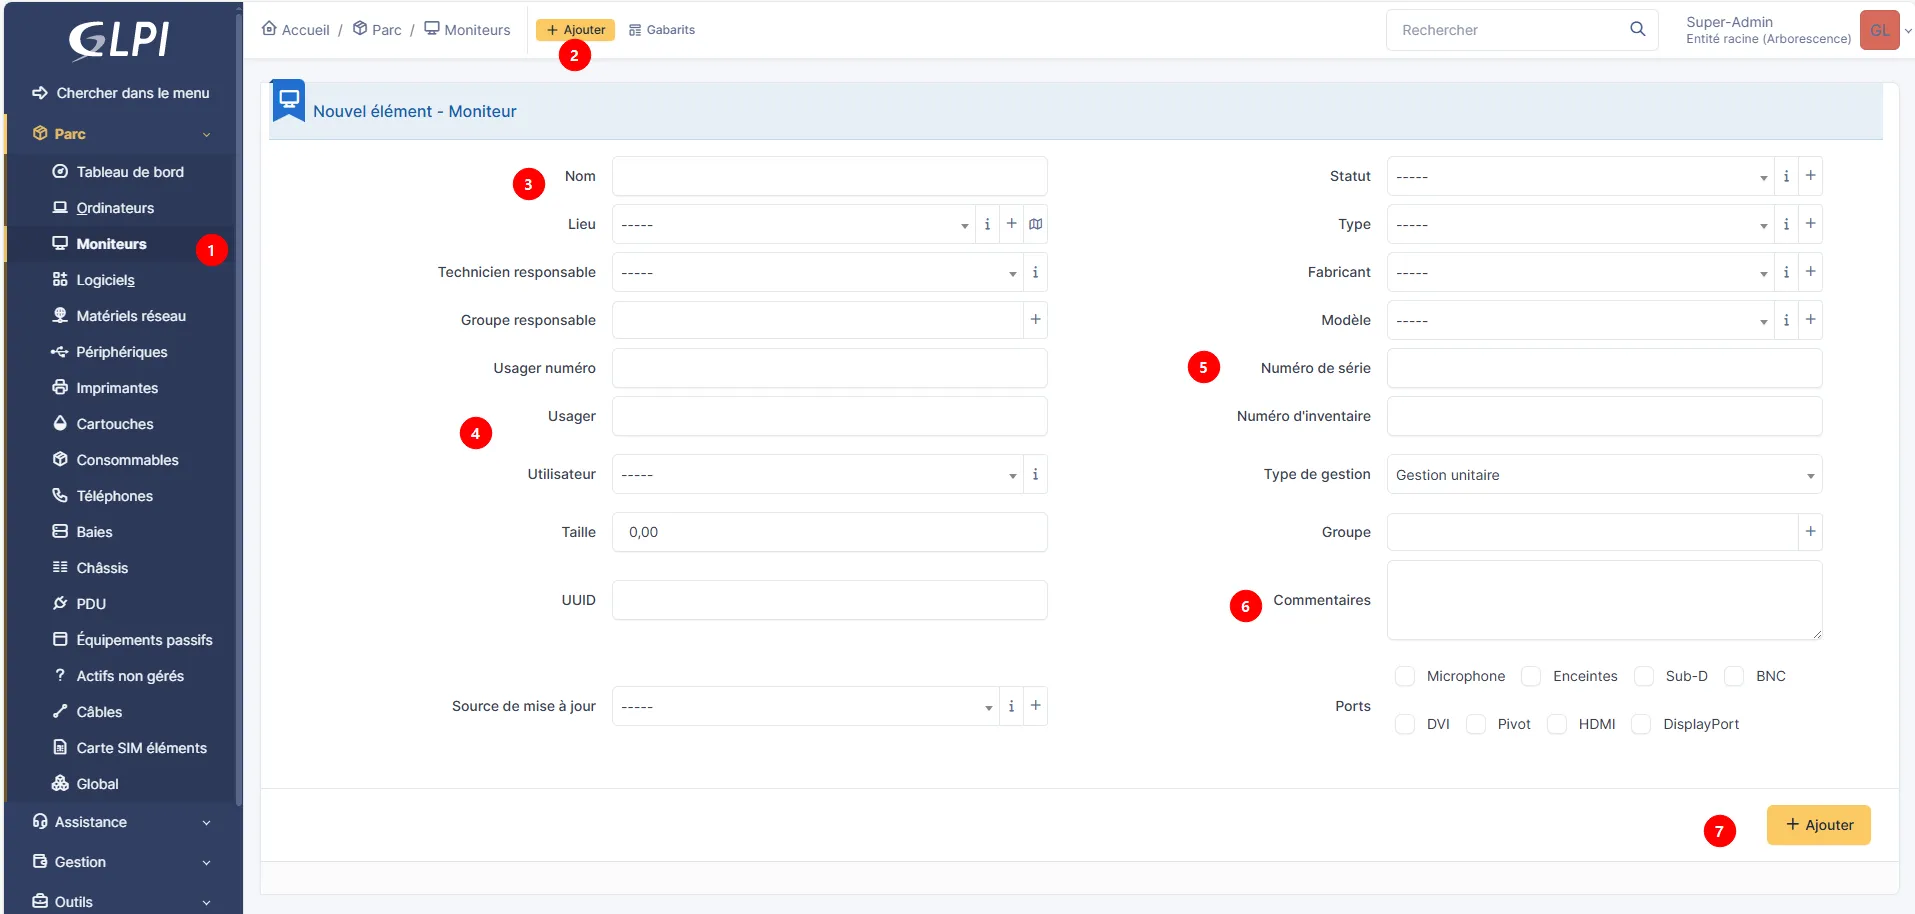Click into the Nom field
Viewport: 1915px width, 914px height.
pos(829,176)
